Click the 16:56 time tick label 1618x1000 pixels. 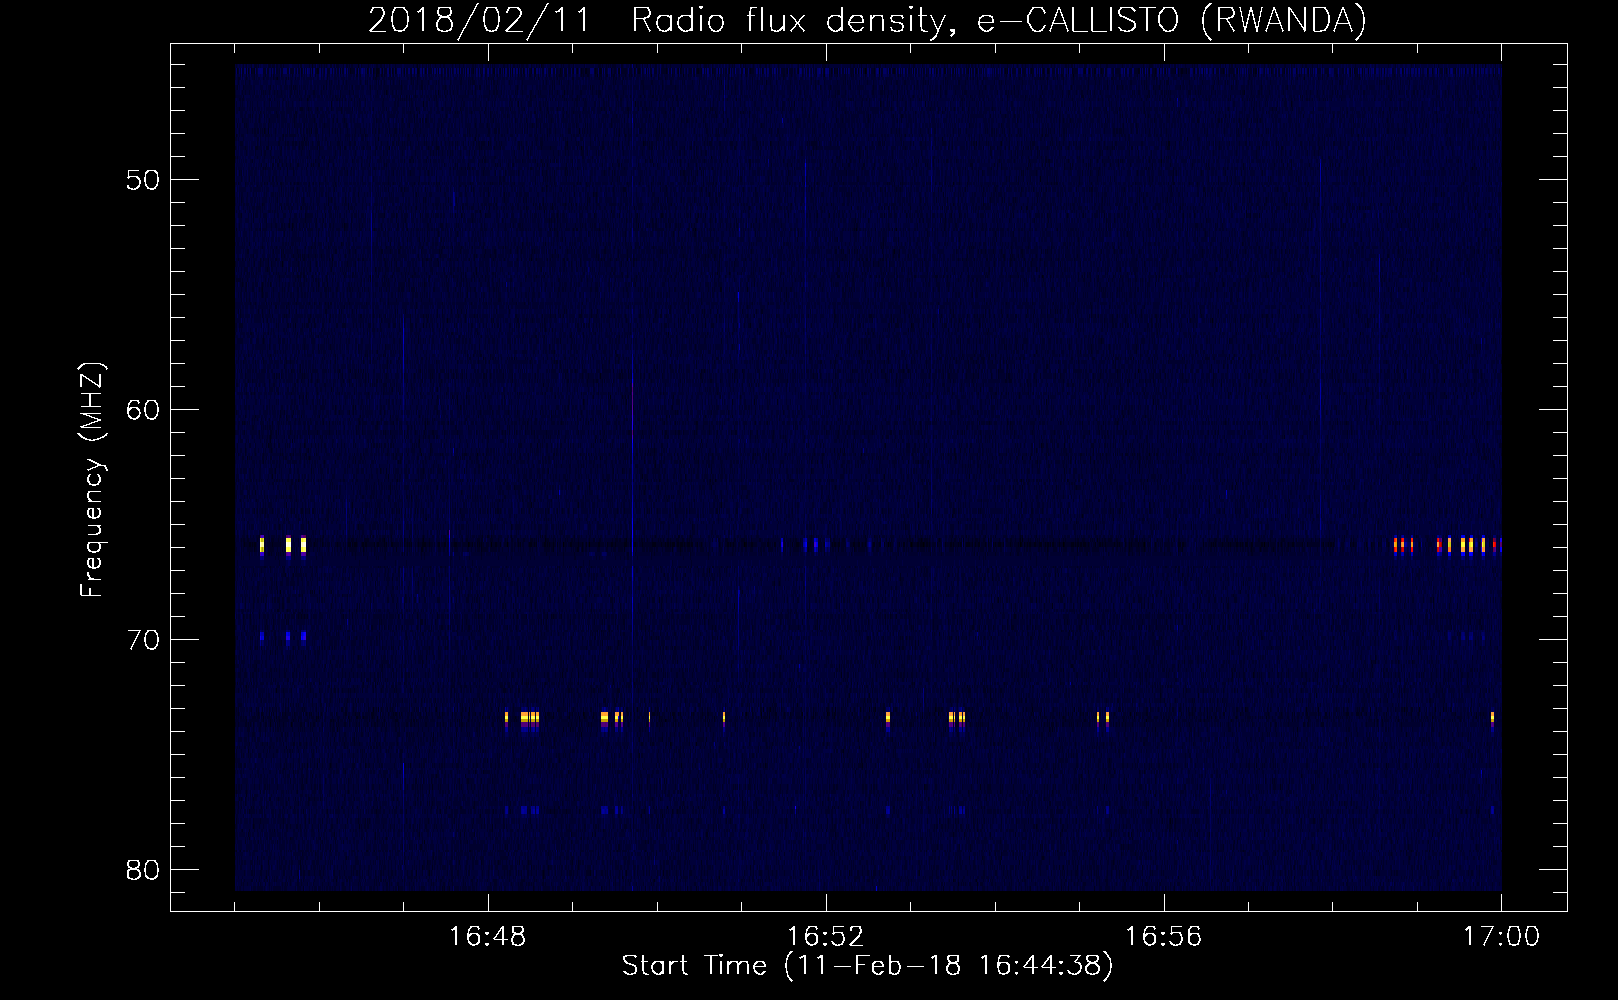1164,937
